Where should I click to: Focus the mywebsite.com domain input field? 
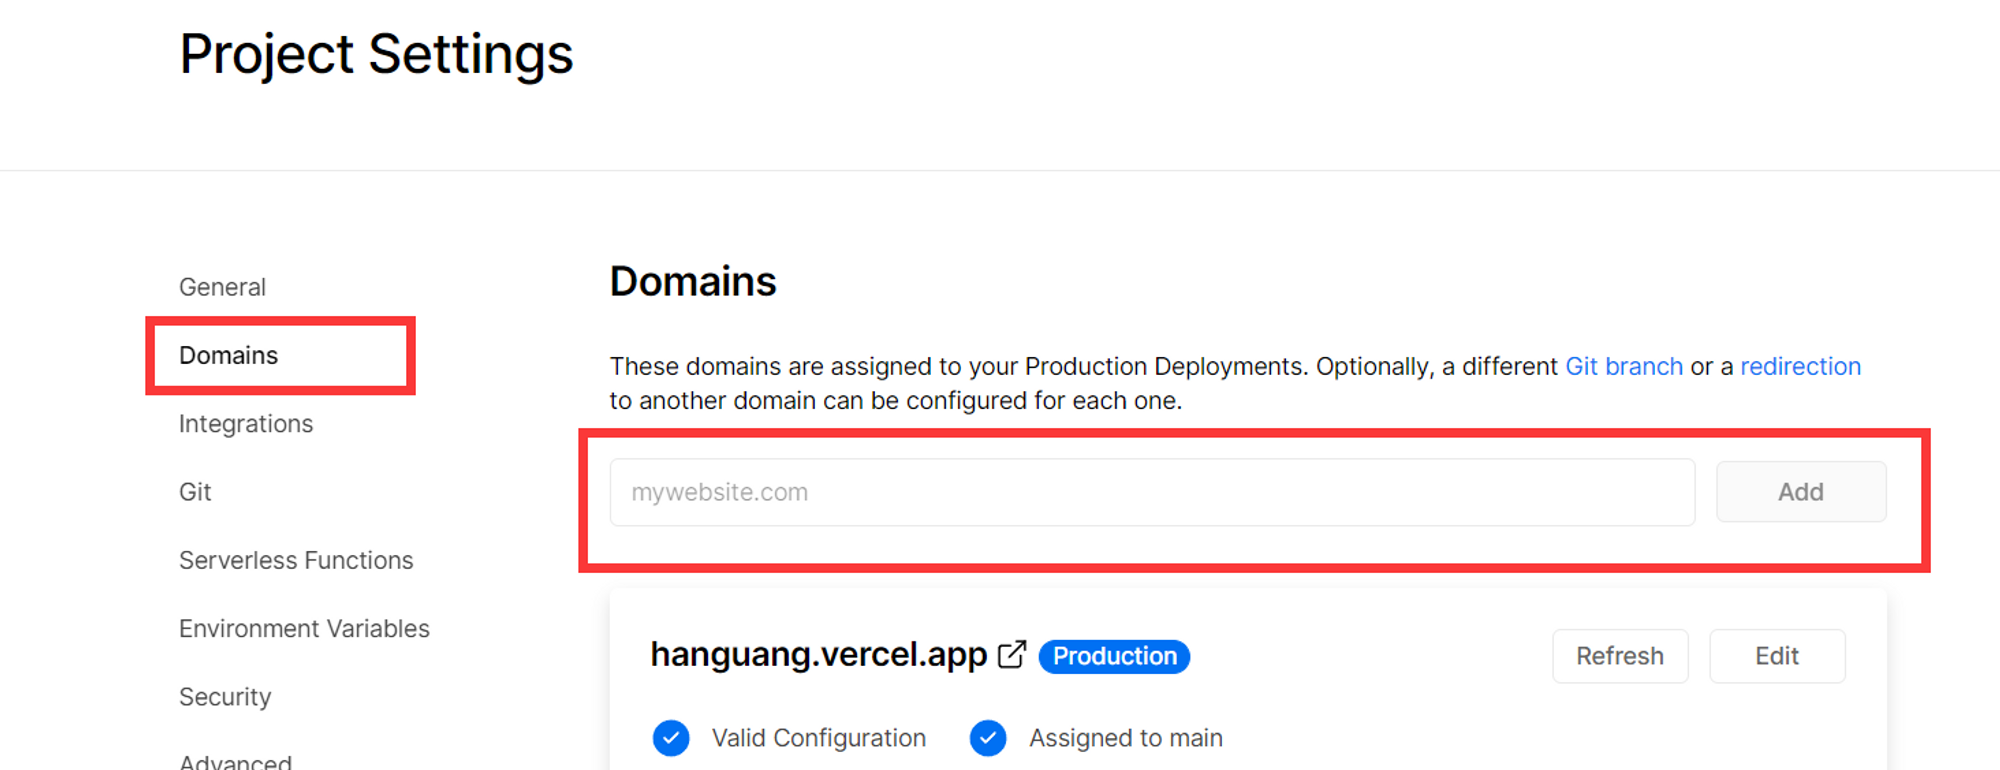click(x=1152, y=492)
